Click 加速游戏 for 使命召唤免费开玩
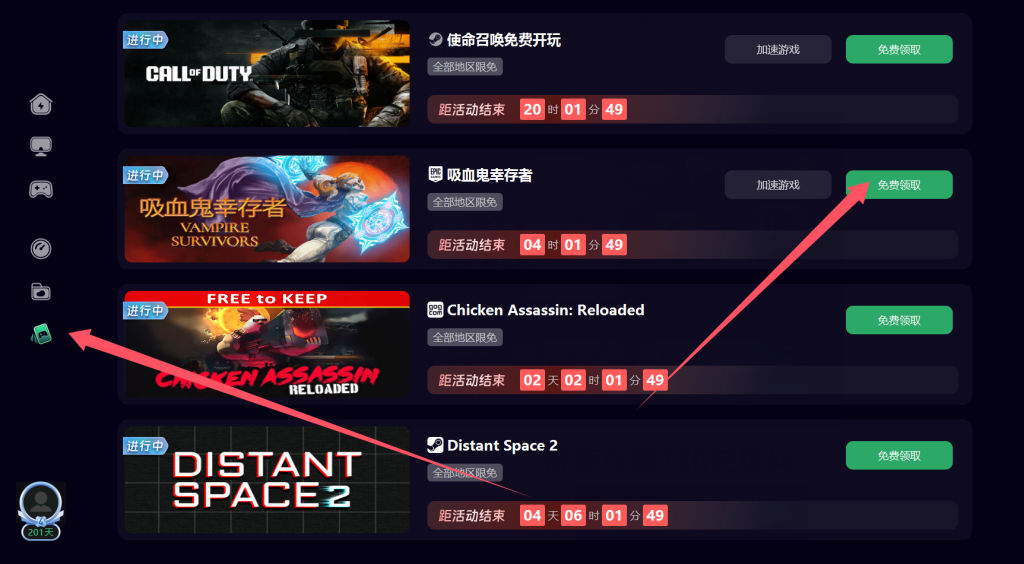This screenshot has width=1024, height=564. point(778,50)
